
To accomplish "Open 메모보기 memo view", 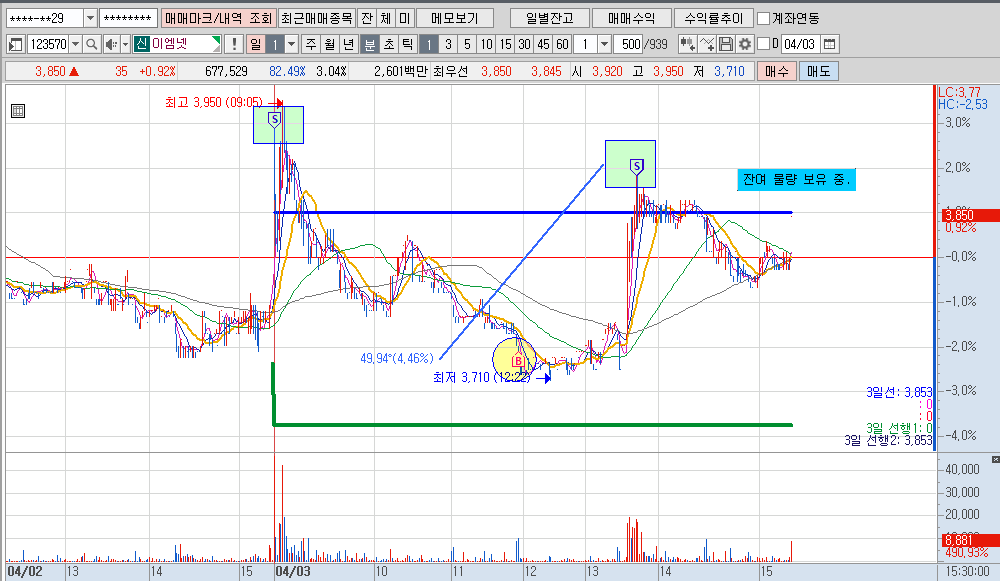I will pyautogui.click(x=455, y=18).
